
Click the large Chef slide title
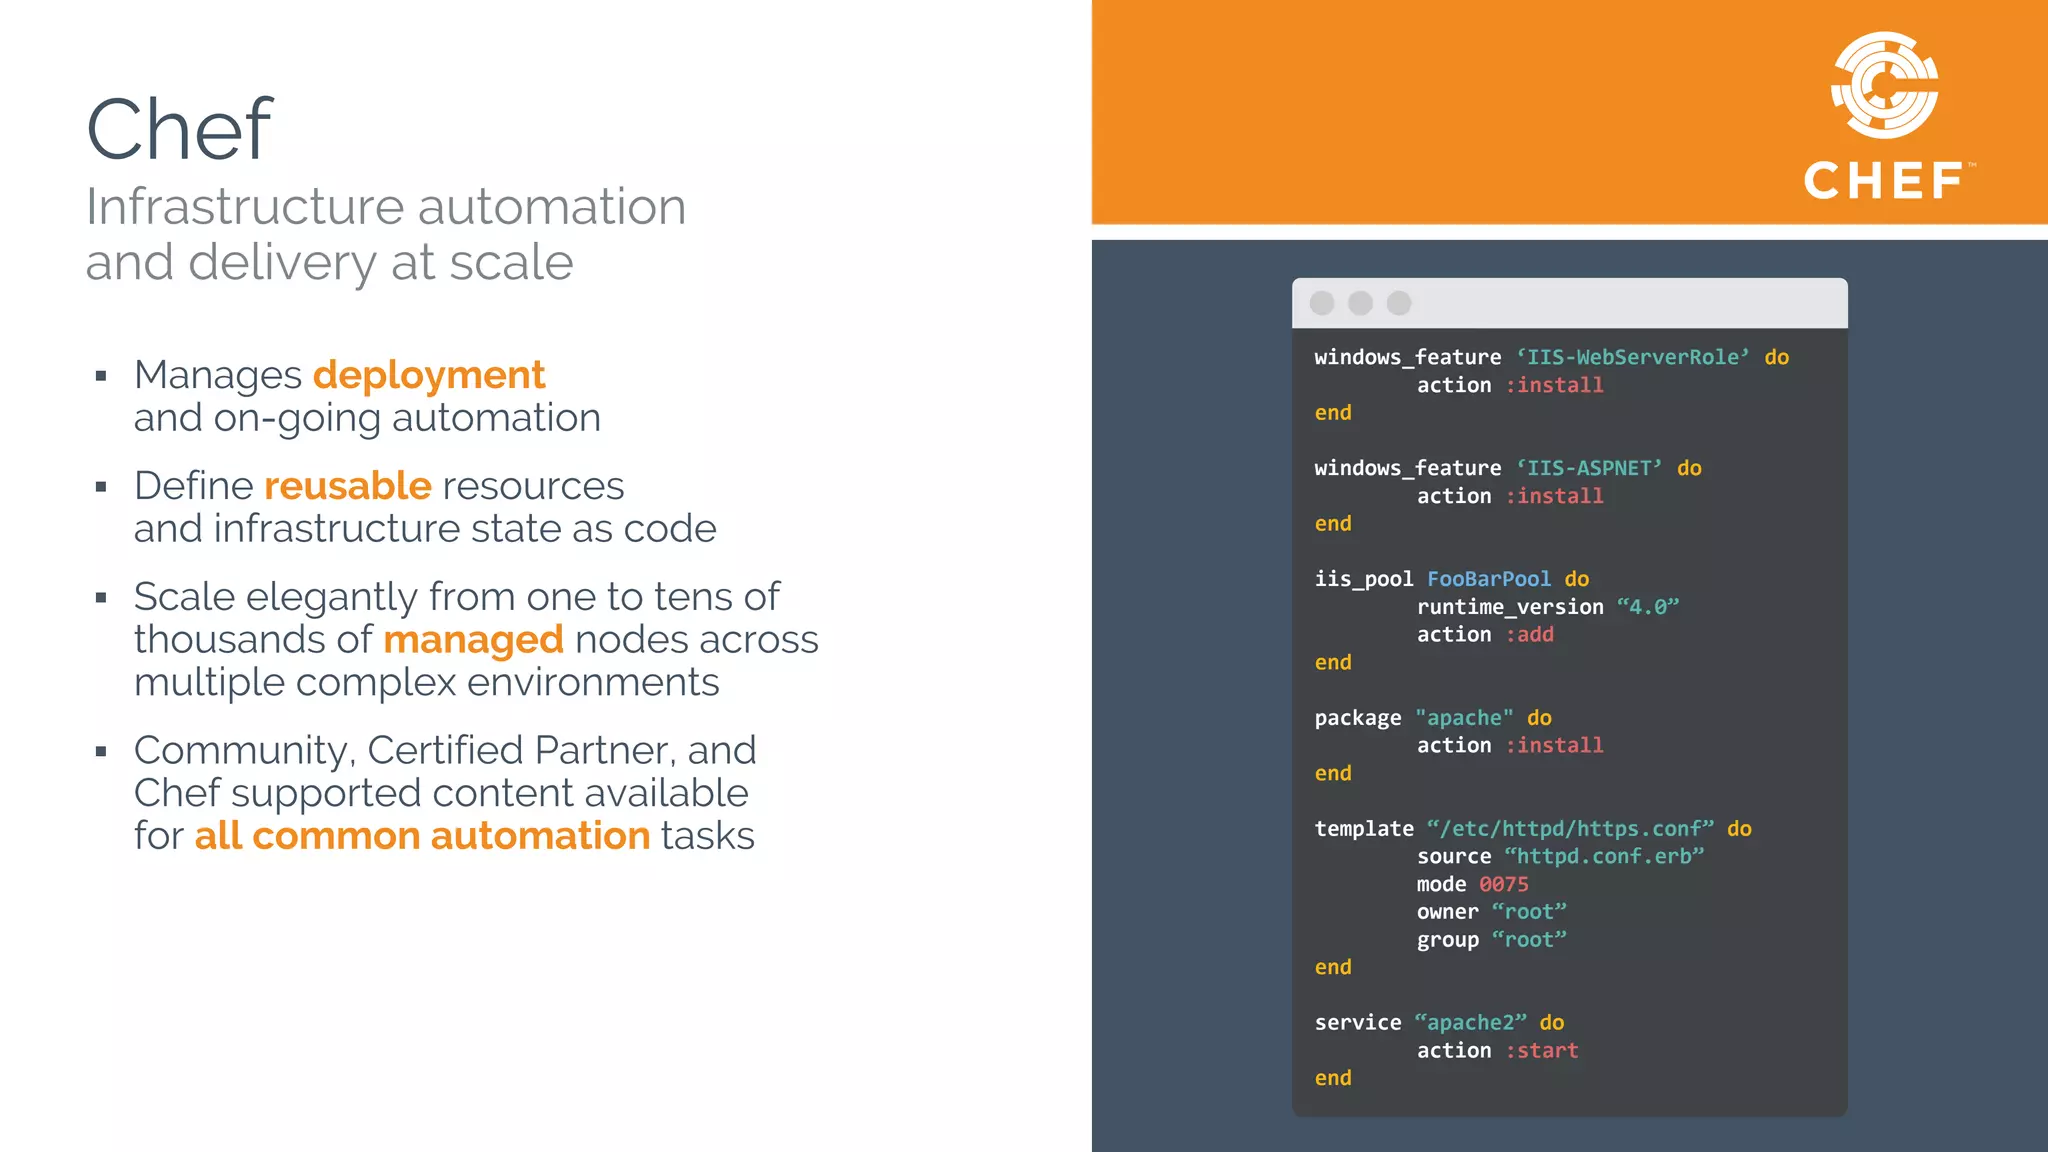coord(179,129)
